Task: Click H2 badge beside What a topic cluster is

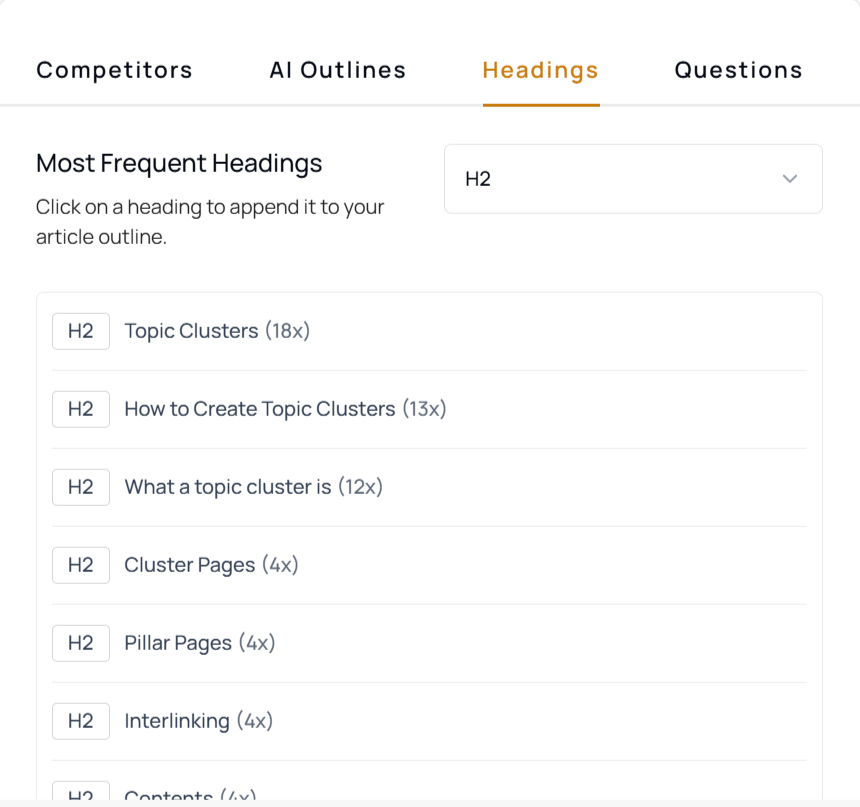Action: (81, 487)
